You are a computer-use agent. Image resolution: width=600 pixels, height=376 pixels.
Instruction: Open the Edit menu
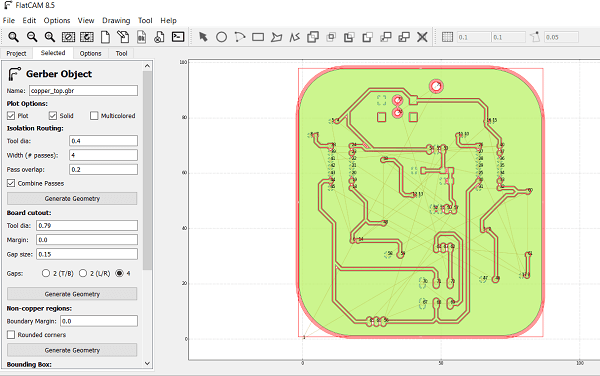click(x=29, y=21)
